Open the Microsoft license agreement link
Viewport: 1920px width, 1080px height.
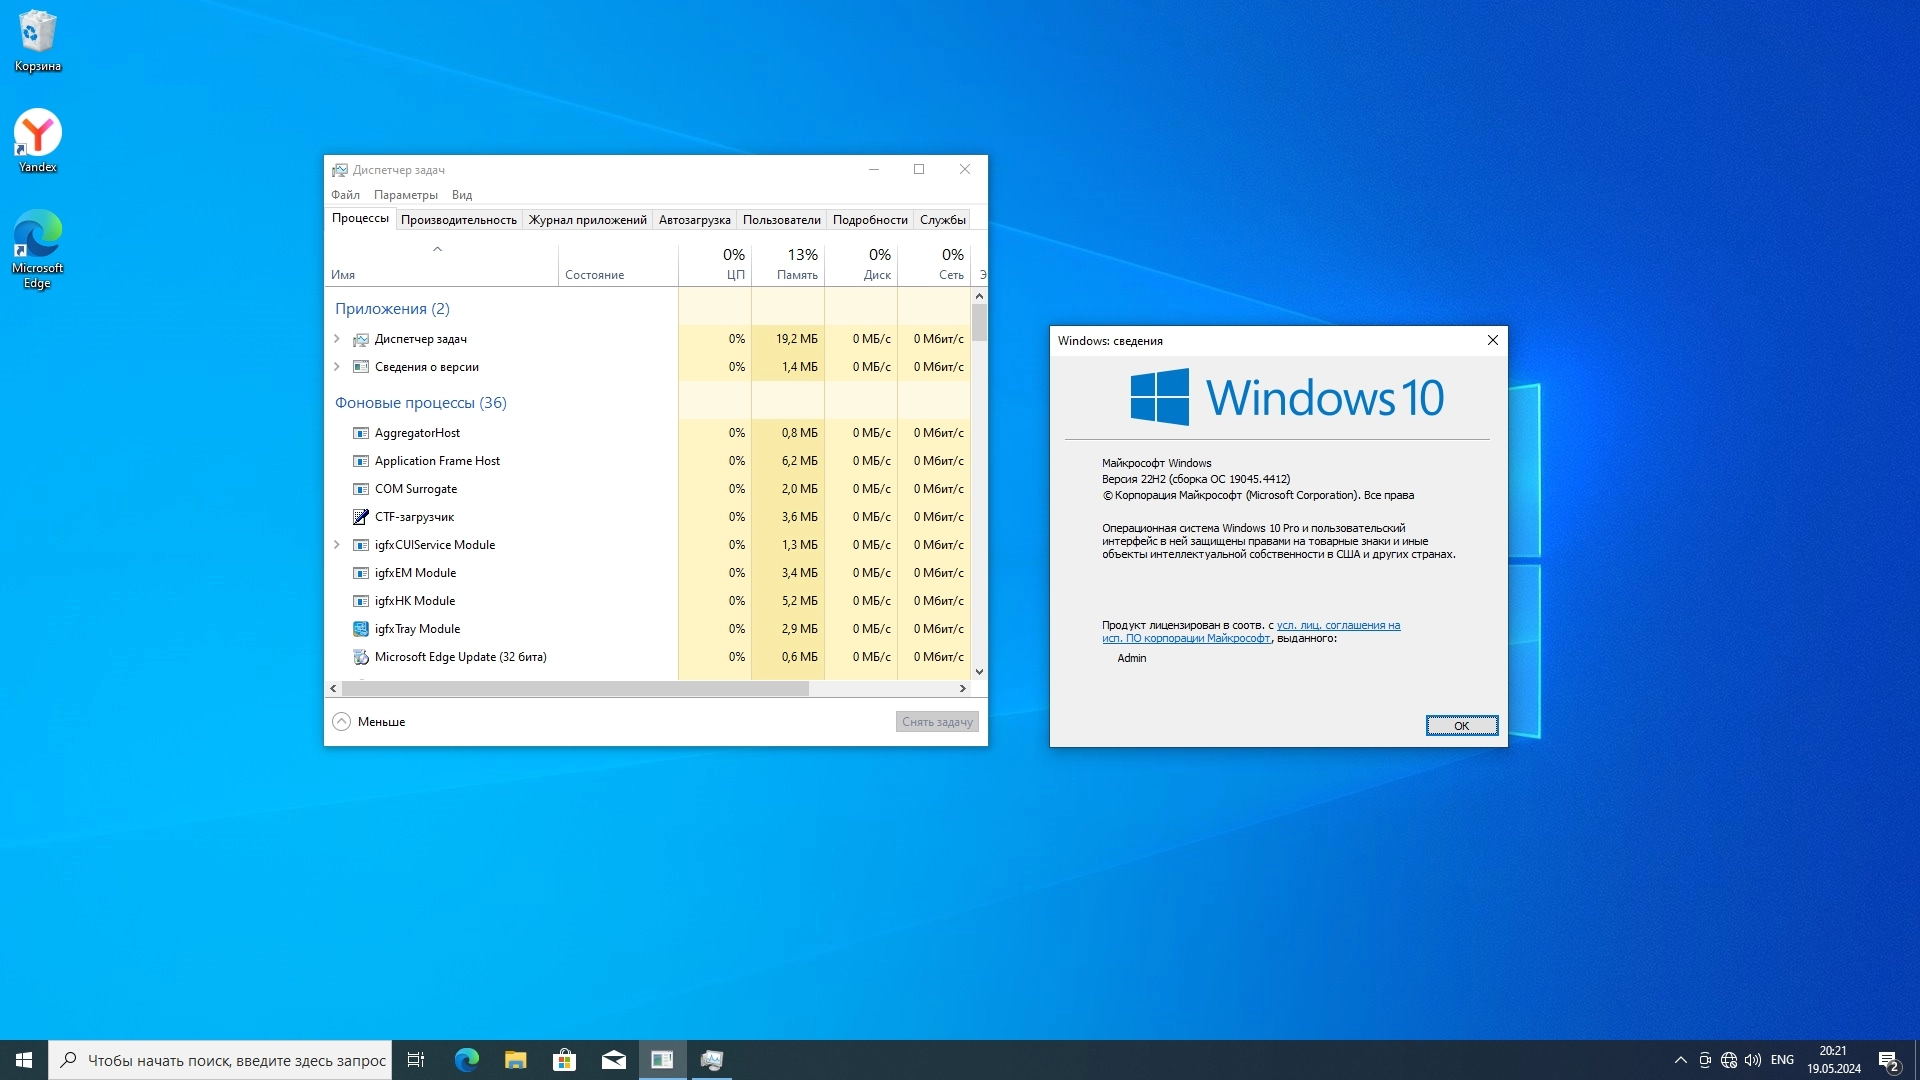1338,626
